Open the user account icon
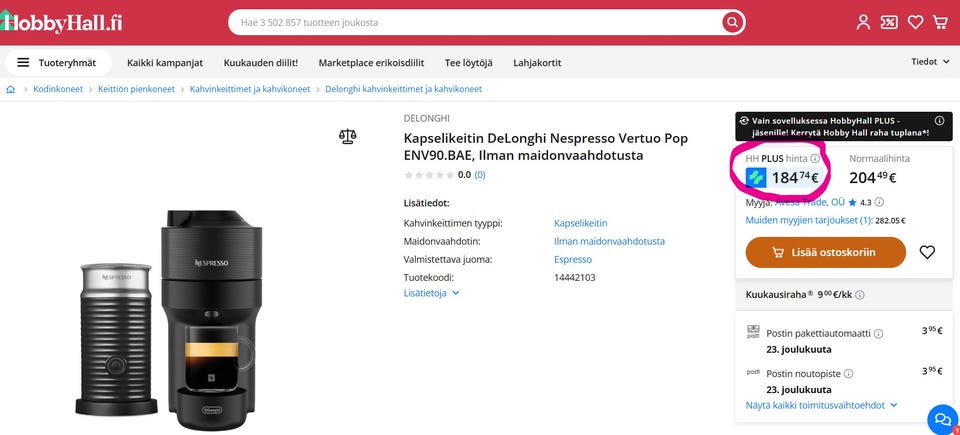 [863, 23]
